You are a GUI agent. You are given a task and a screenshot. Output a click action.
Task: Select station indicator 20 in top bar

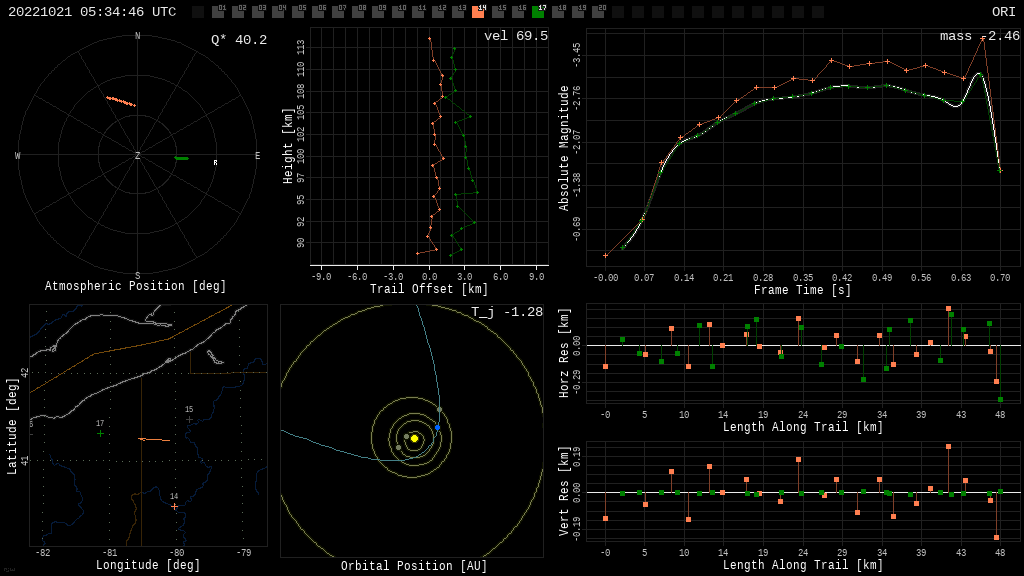[598, 11]
